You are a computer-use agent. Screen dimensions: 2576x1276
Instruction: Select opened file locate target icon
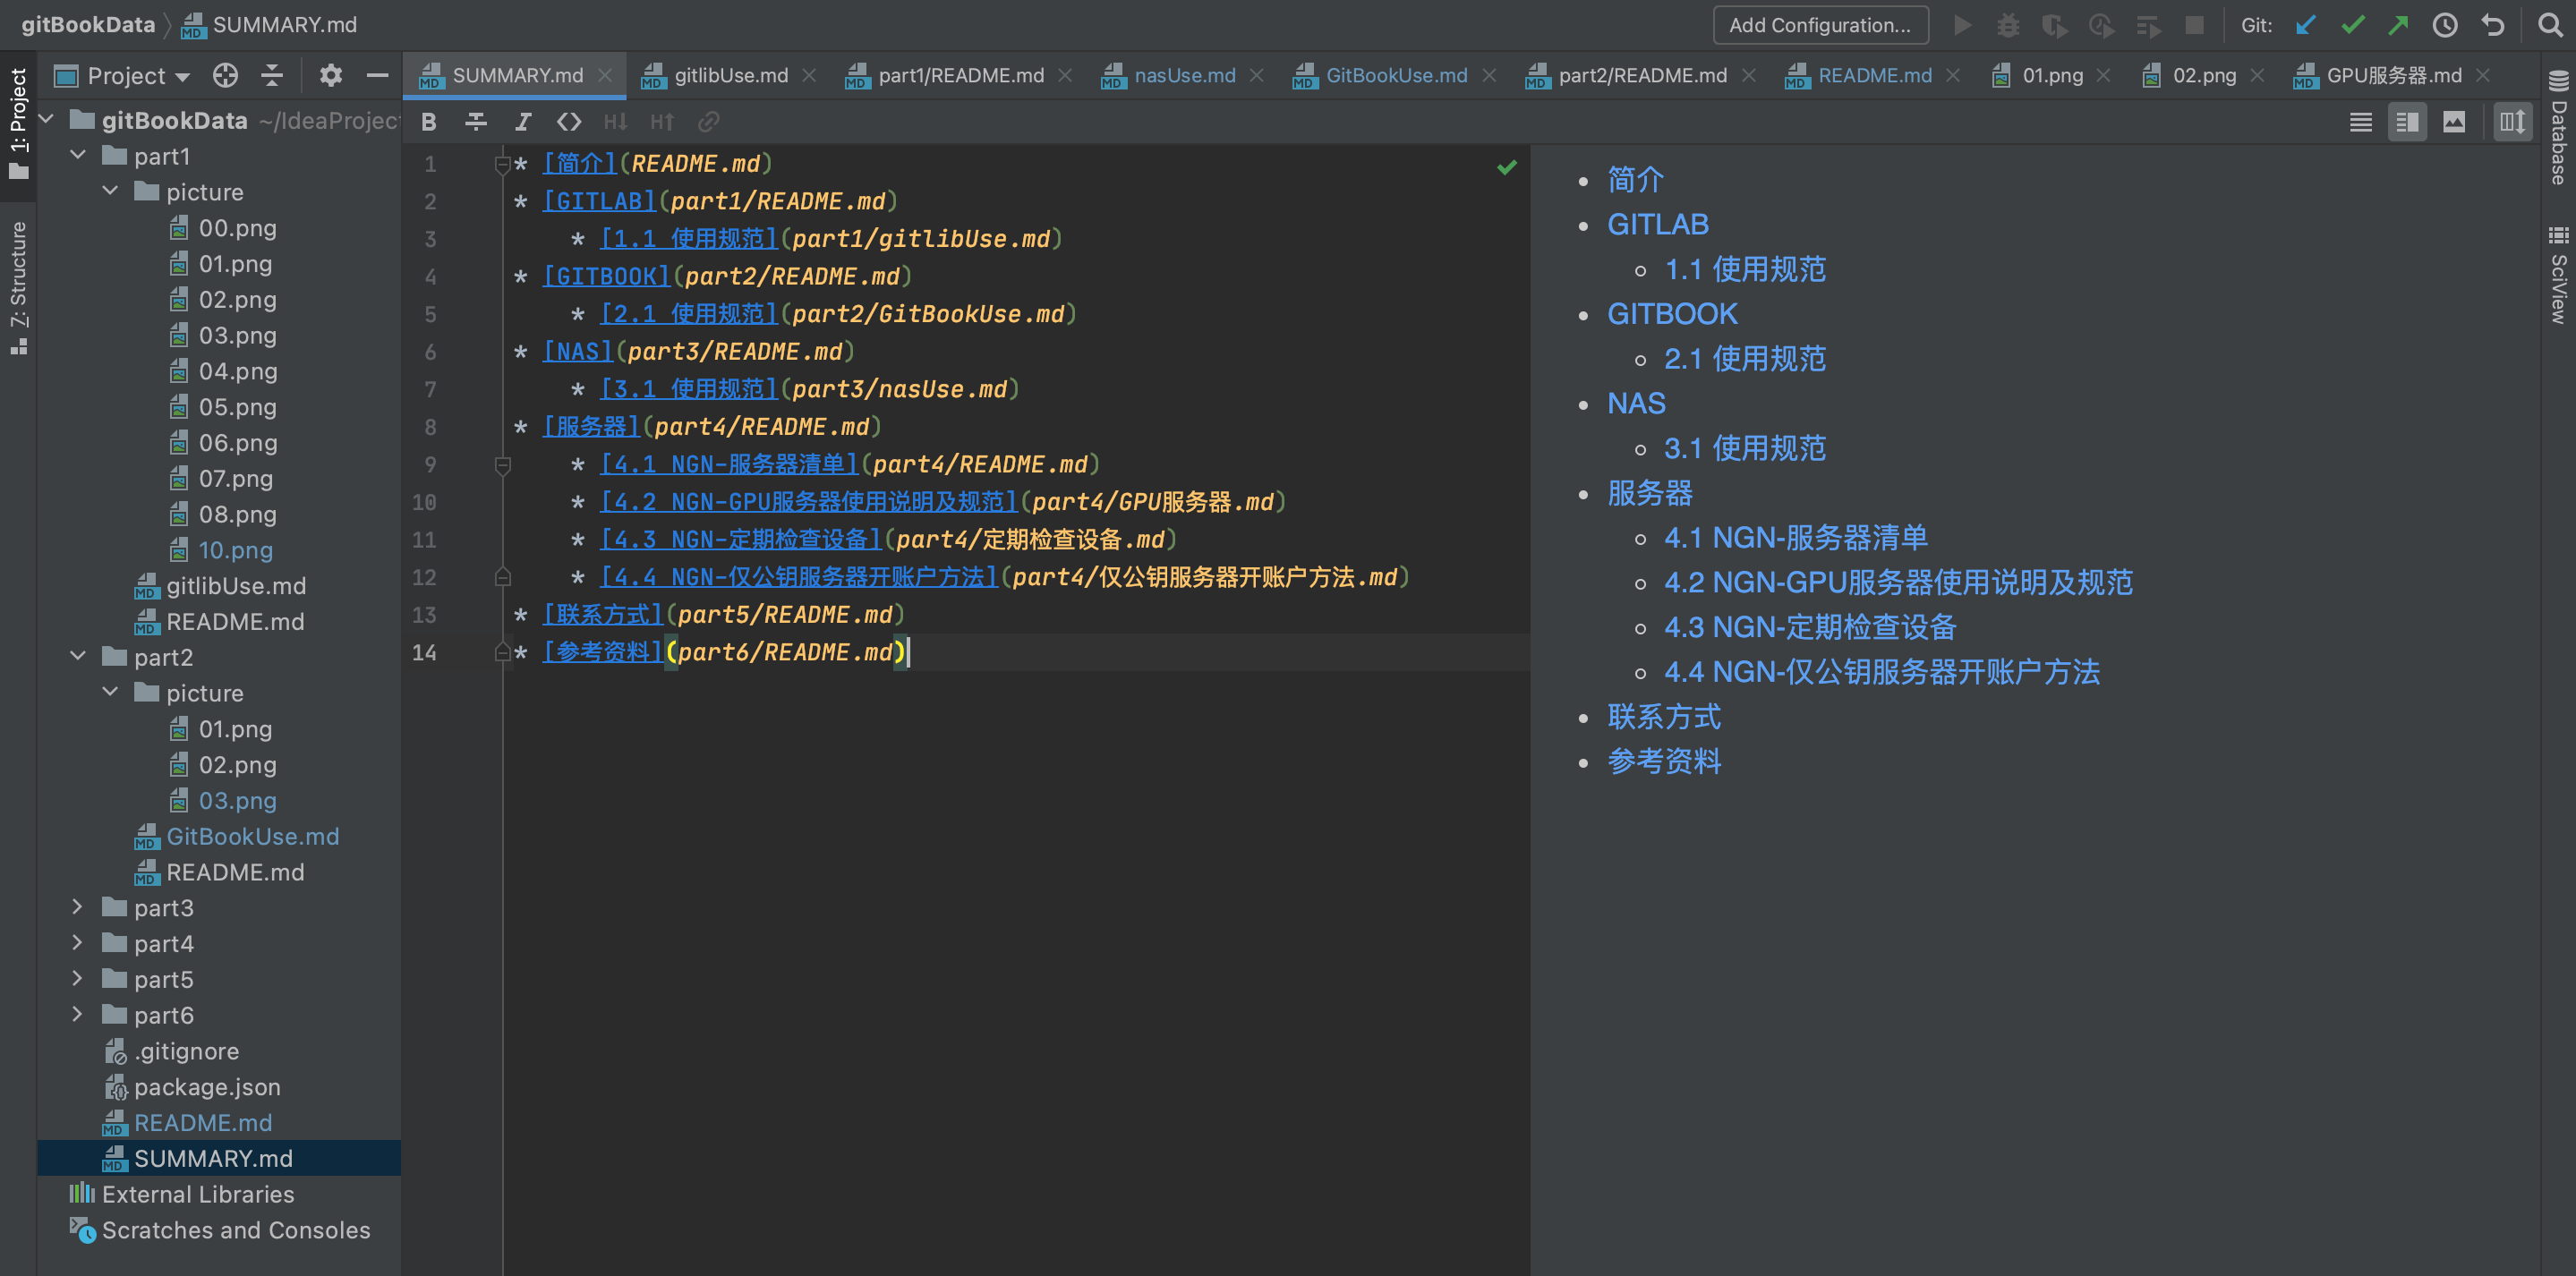point(226,75)
